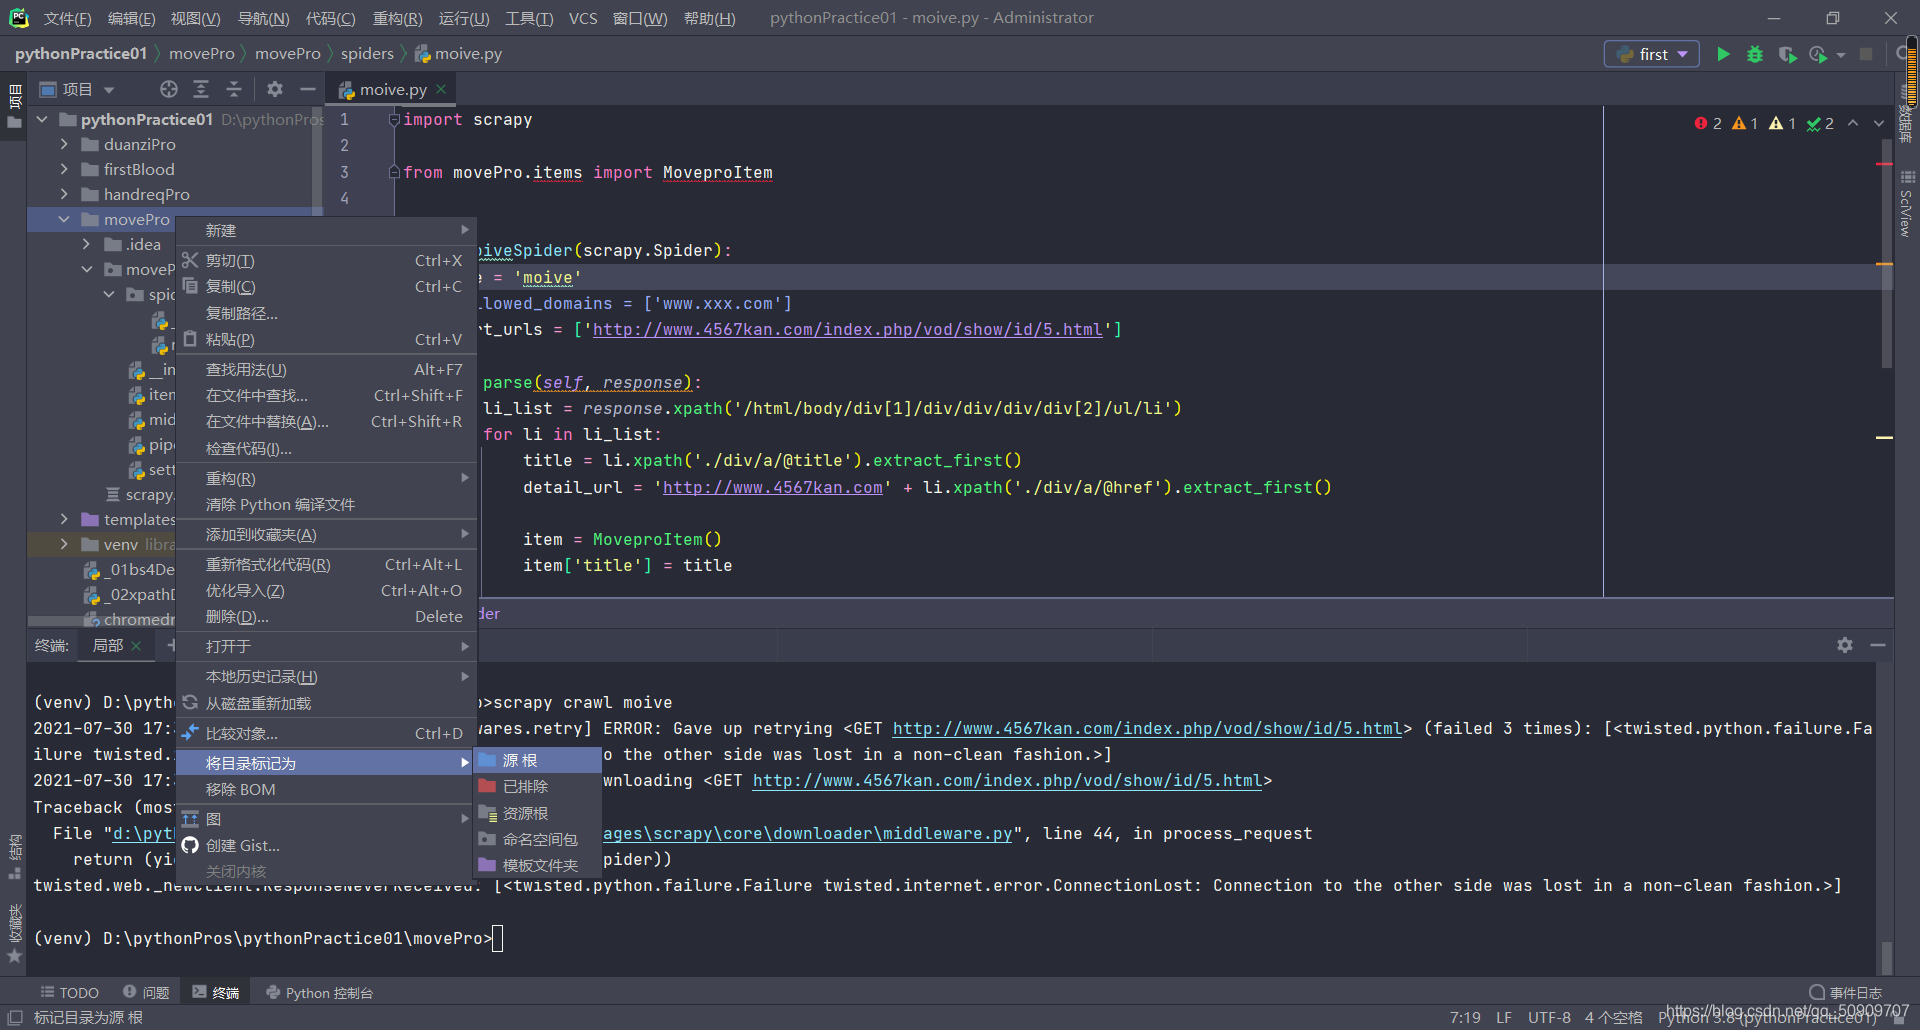Screen dimensions: 1920x1030
Task: Run 'first' with the coverage icon
Action: pos(1788,55)
